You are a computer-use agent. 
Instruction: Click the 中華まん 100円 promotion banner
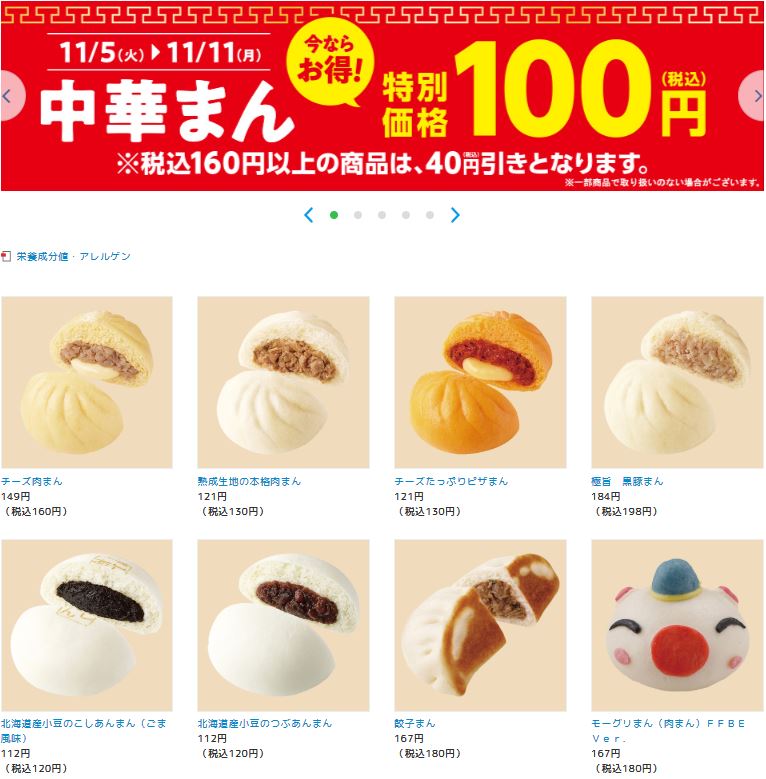(382, 96)
